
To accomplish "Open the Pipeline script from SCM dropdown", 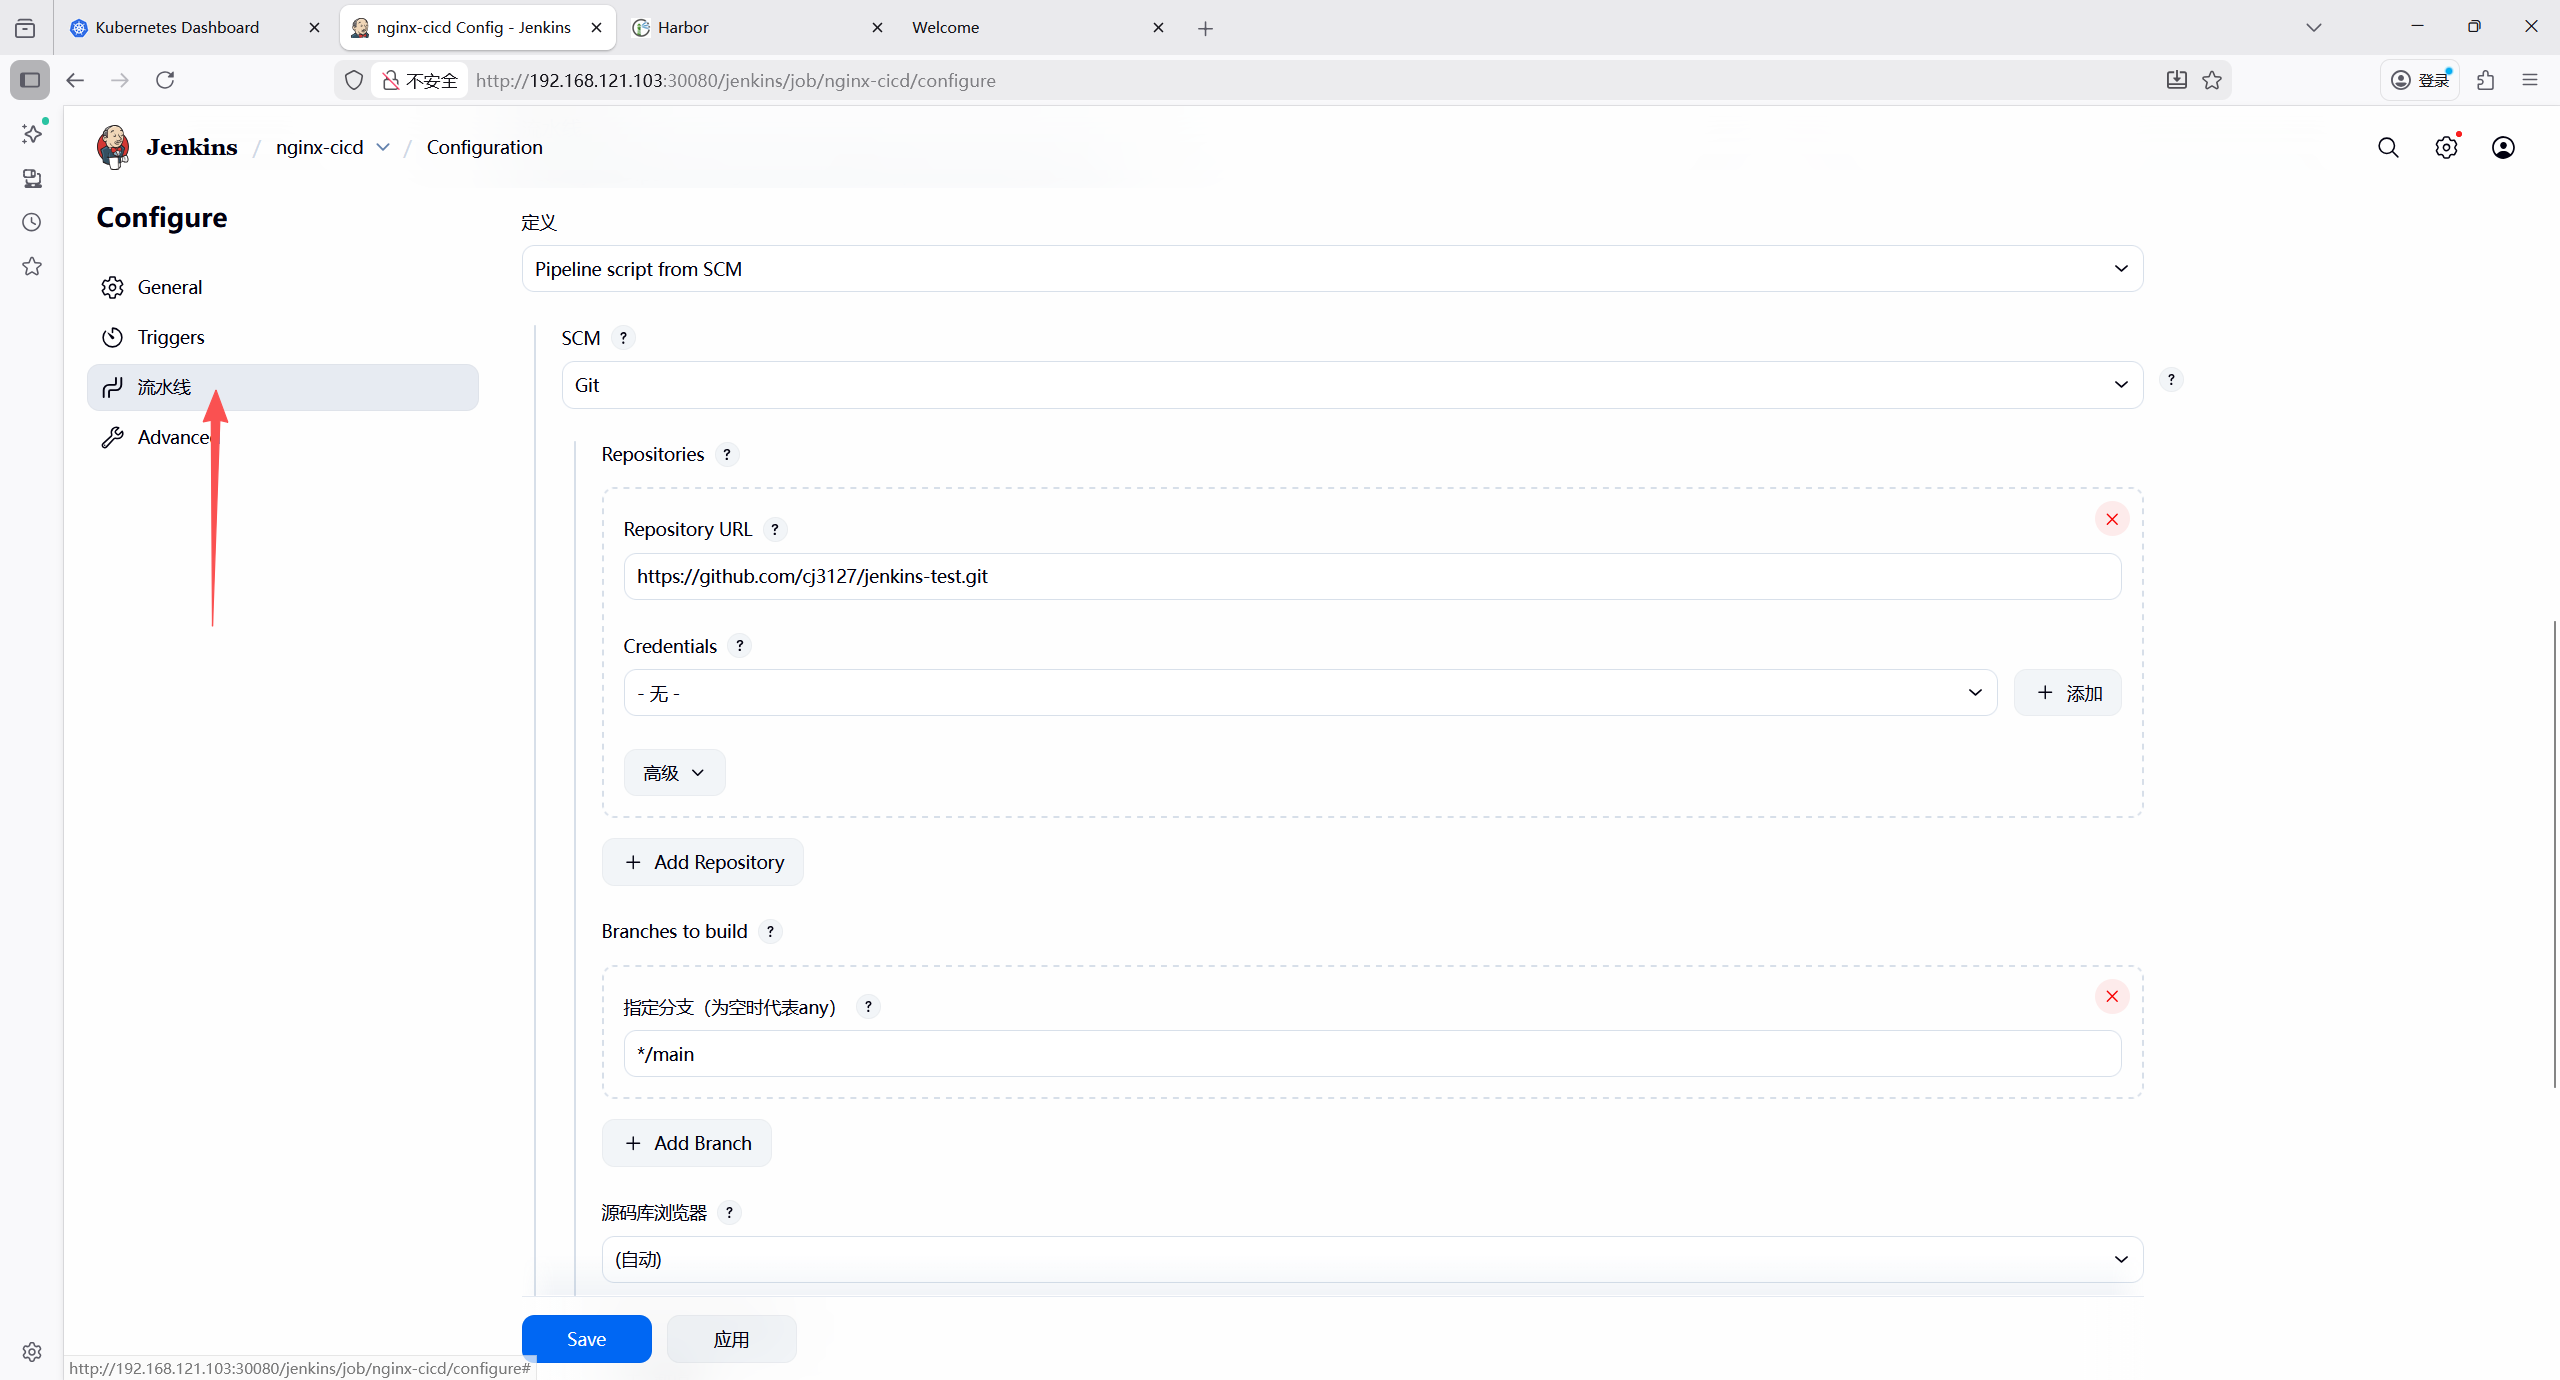I will tap(1332, 269).
